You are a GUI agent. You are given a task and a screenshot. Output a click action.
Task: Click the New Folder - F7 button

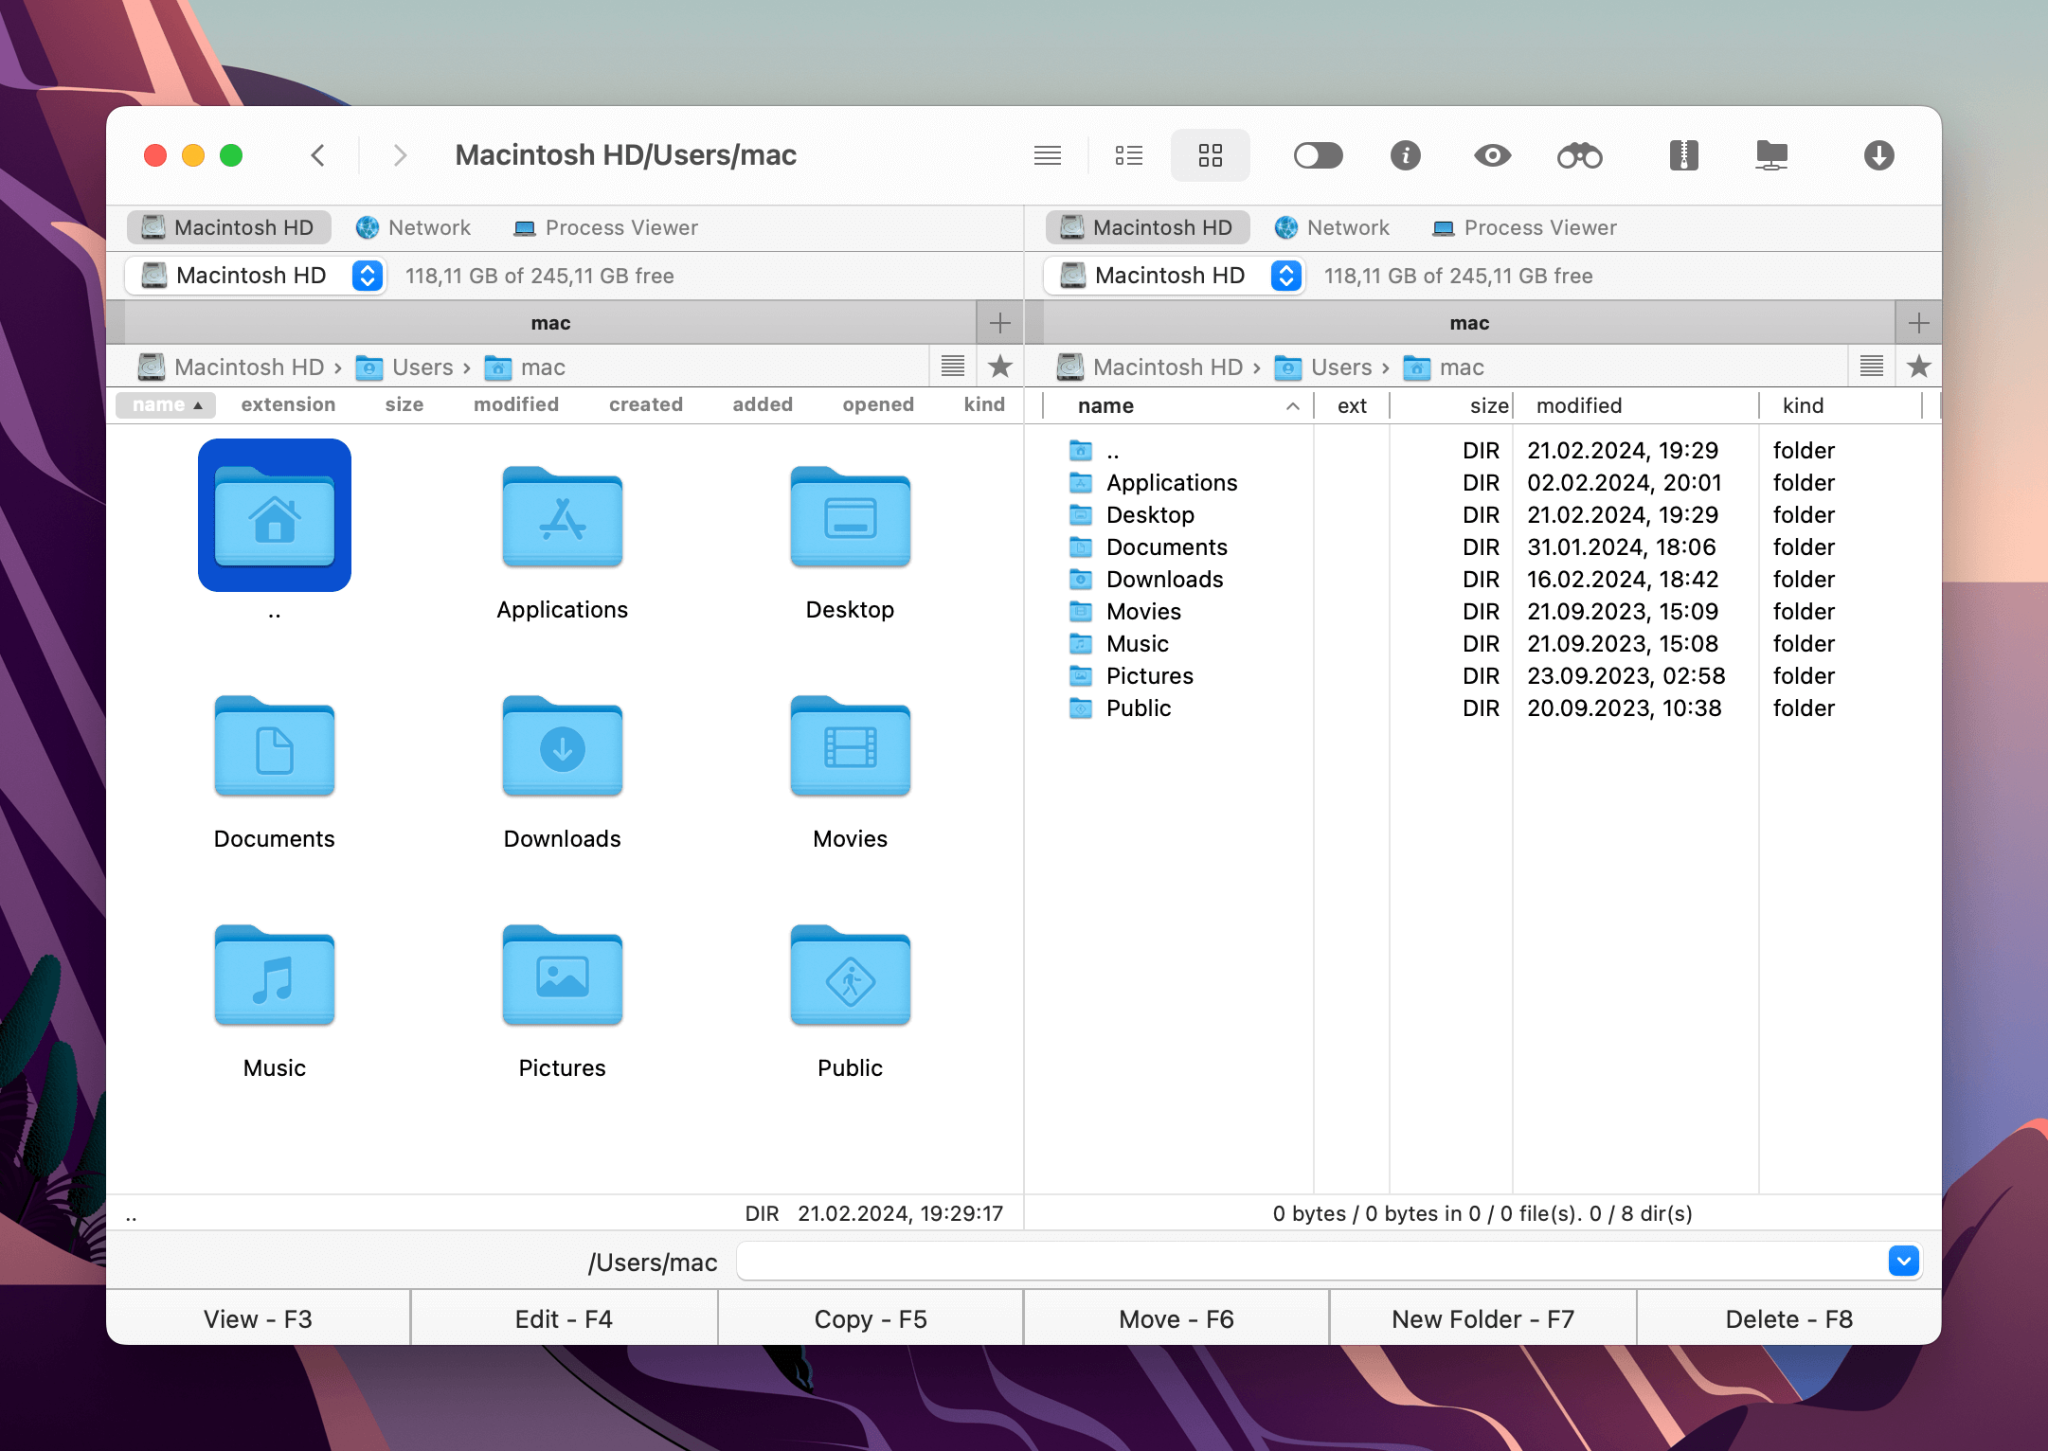[x=1481, y=1318]
